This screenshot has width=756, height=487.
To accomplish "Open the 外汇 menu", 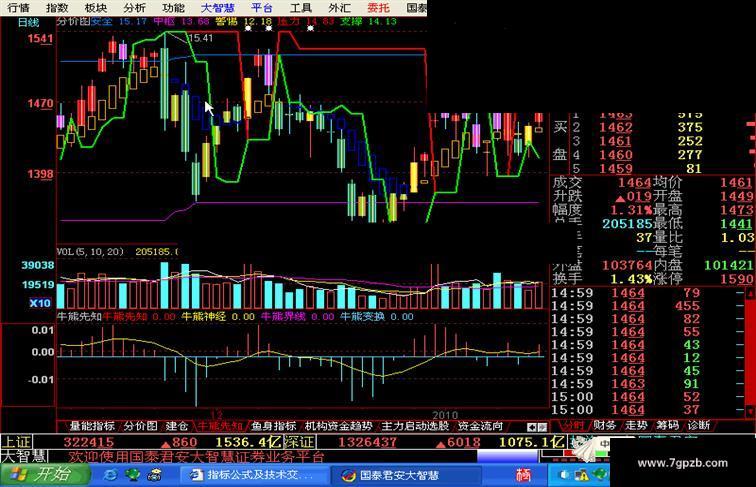I will coord(339,7).
